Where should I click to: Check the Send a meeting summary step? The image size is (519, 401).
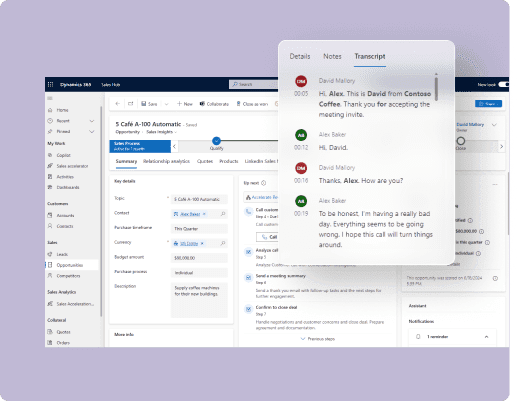[x=248, y=277]
